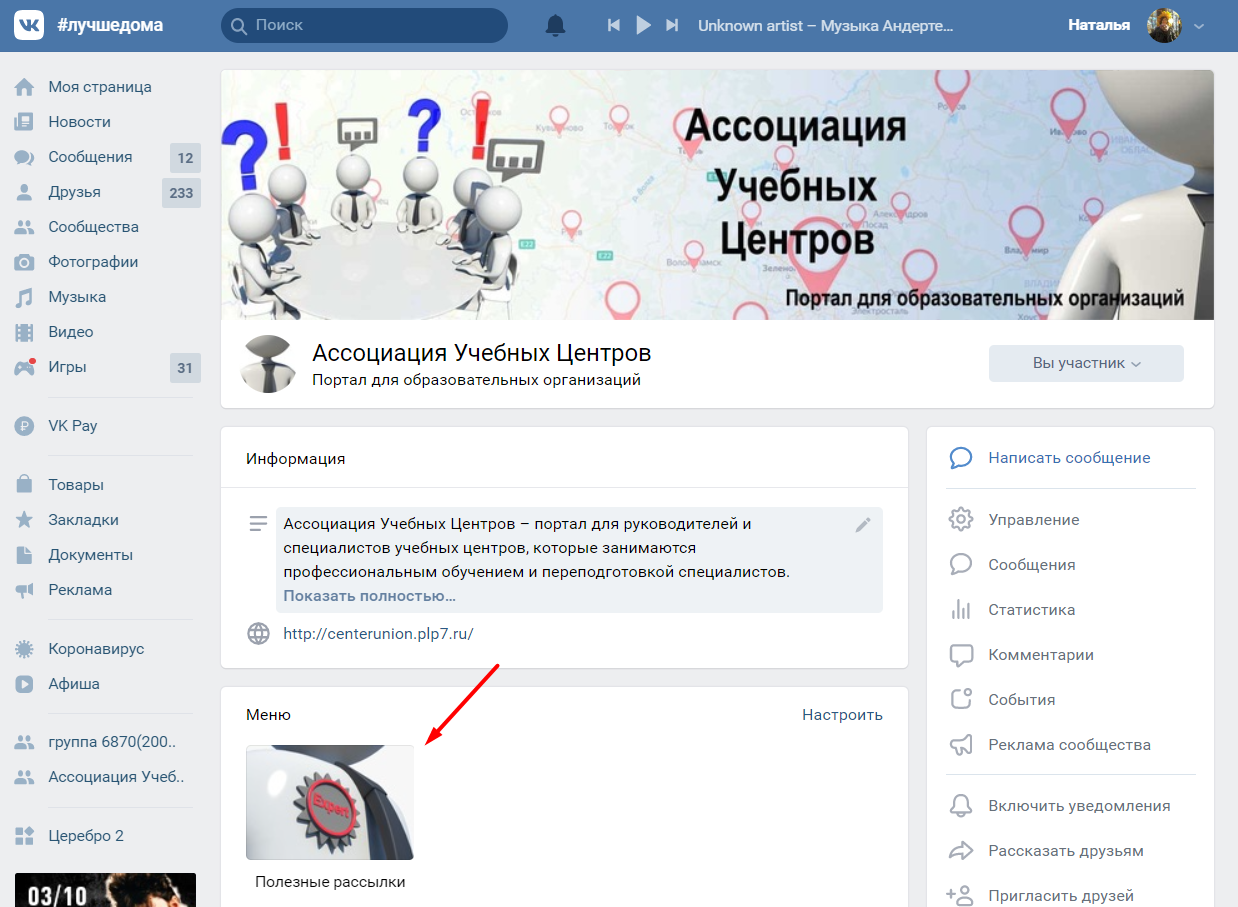Click the VK logo icon
Screen dimensions: 1238x907
[x=28, y=25]
